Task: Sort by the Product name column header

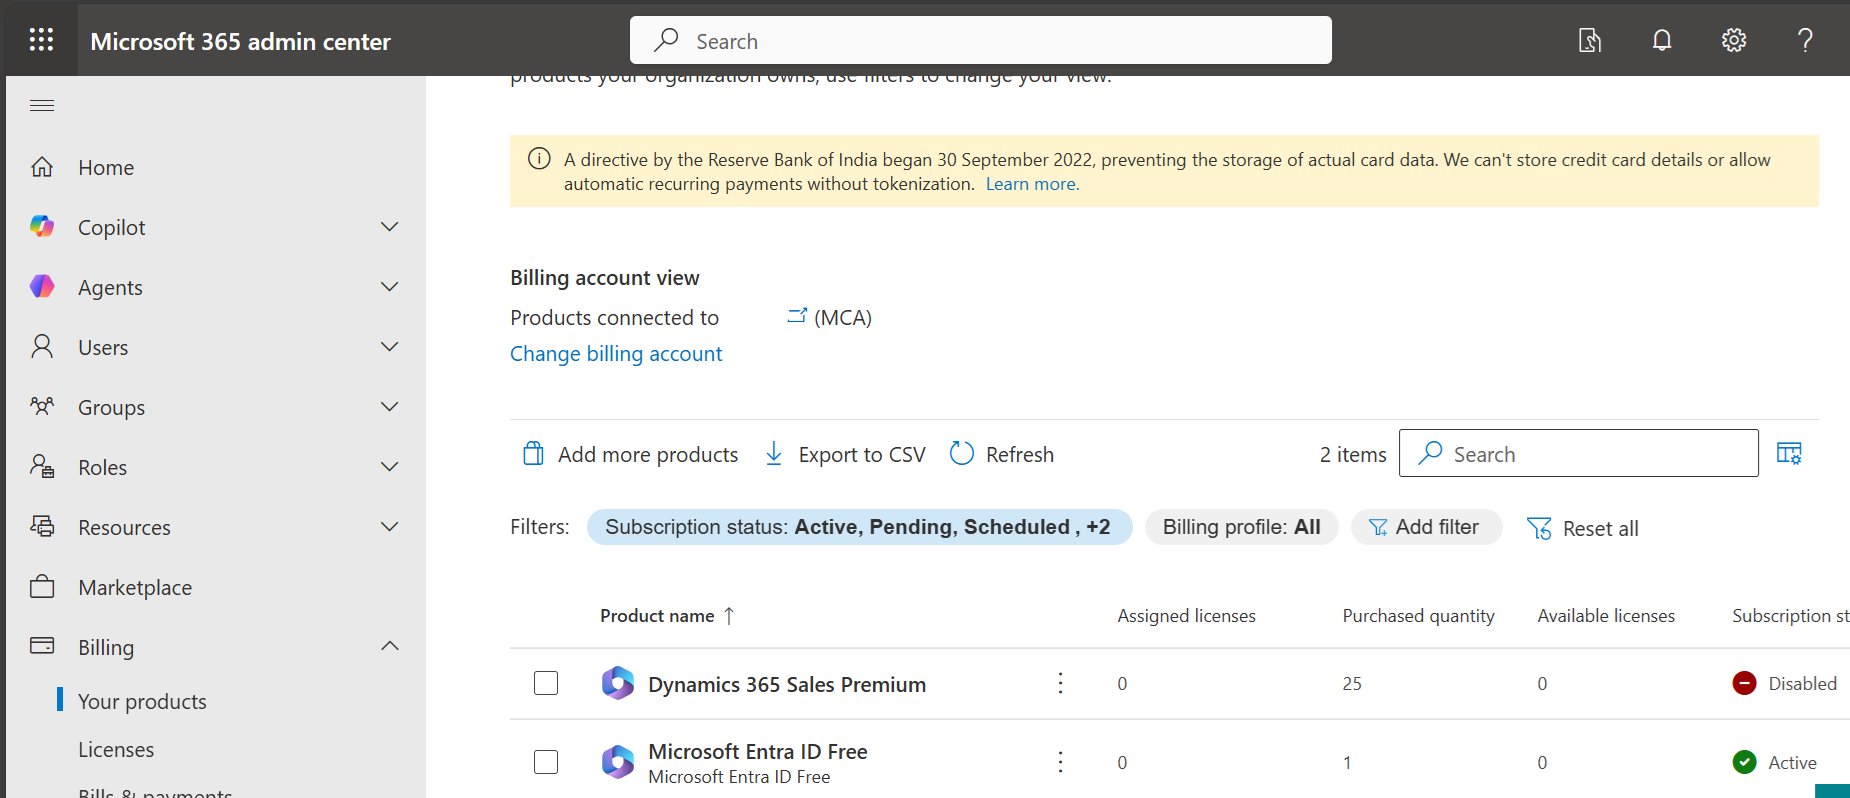Action: [657, 616]
